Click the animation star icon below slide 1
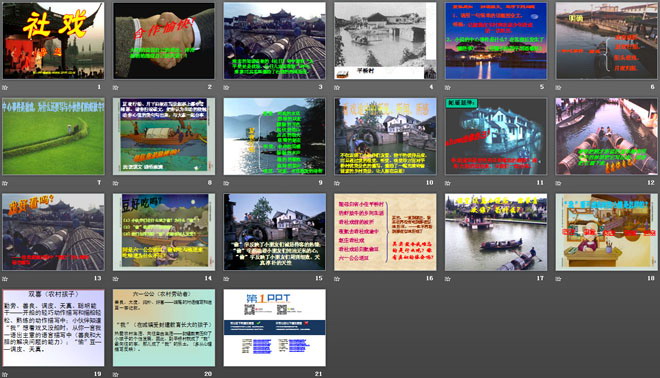 click(x=5, y=88)
